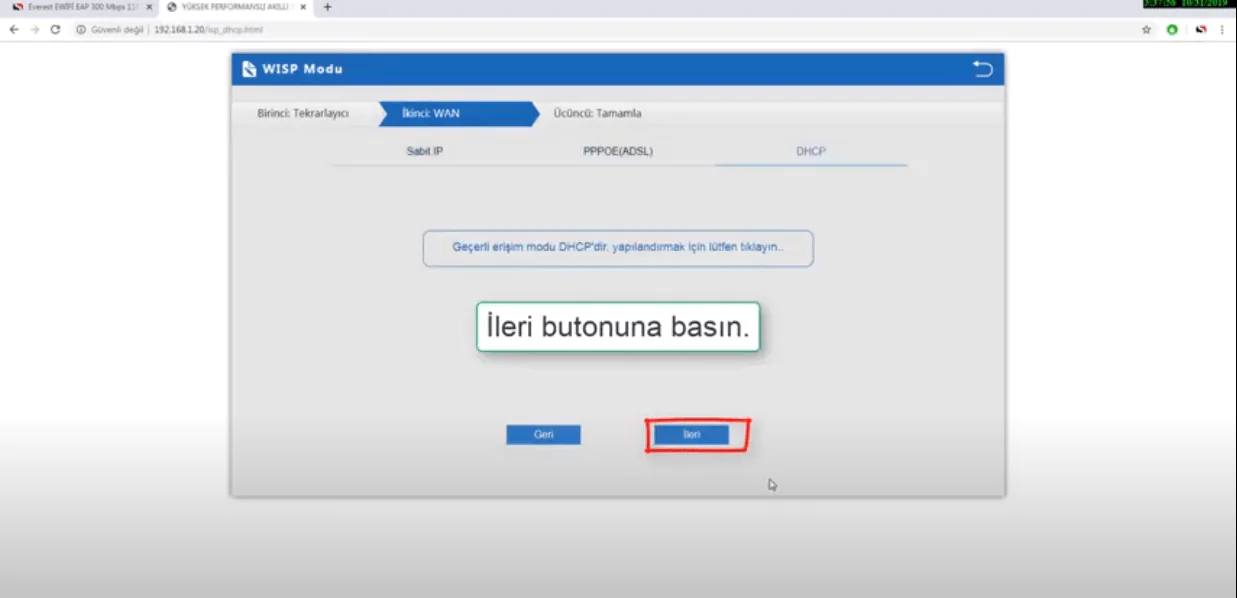
Task: Close the YÜKSEK PERFORMANSLI AKILLI tab
Action: coord(303,7)
